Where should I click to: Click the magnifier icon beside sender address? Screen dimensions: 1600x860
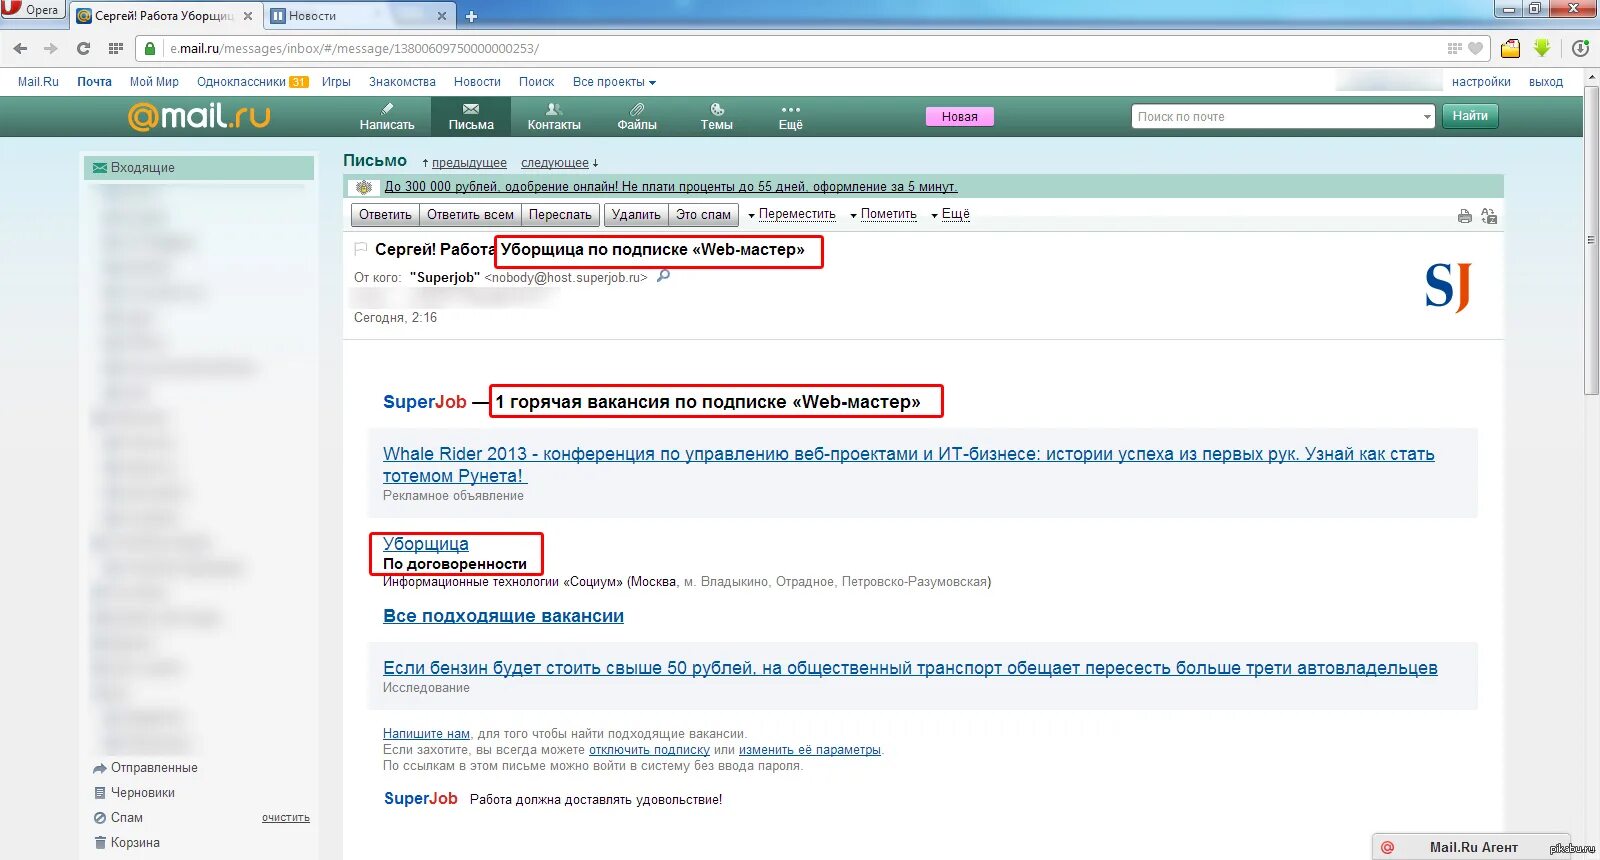point(663,277)
